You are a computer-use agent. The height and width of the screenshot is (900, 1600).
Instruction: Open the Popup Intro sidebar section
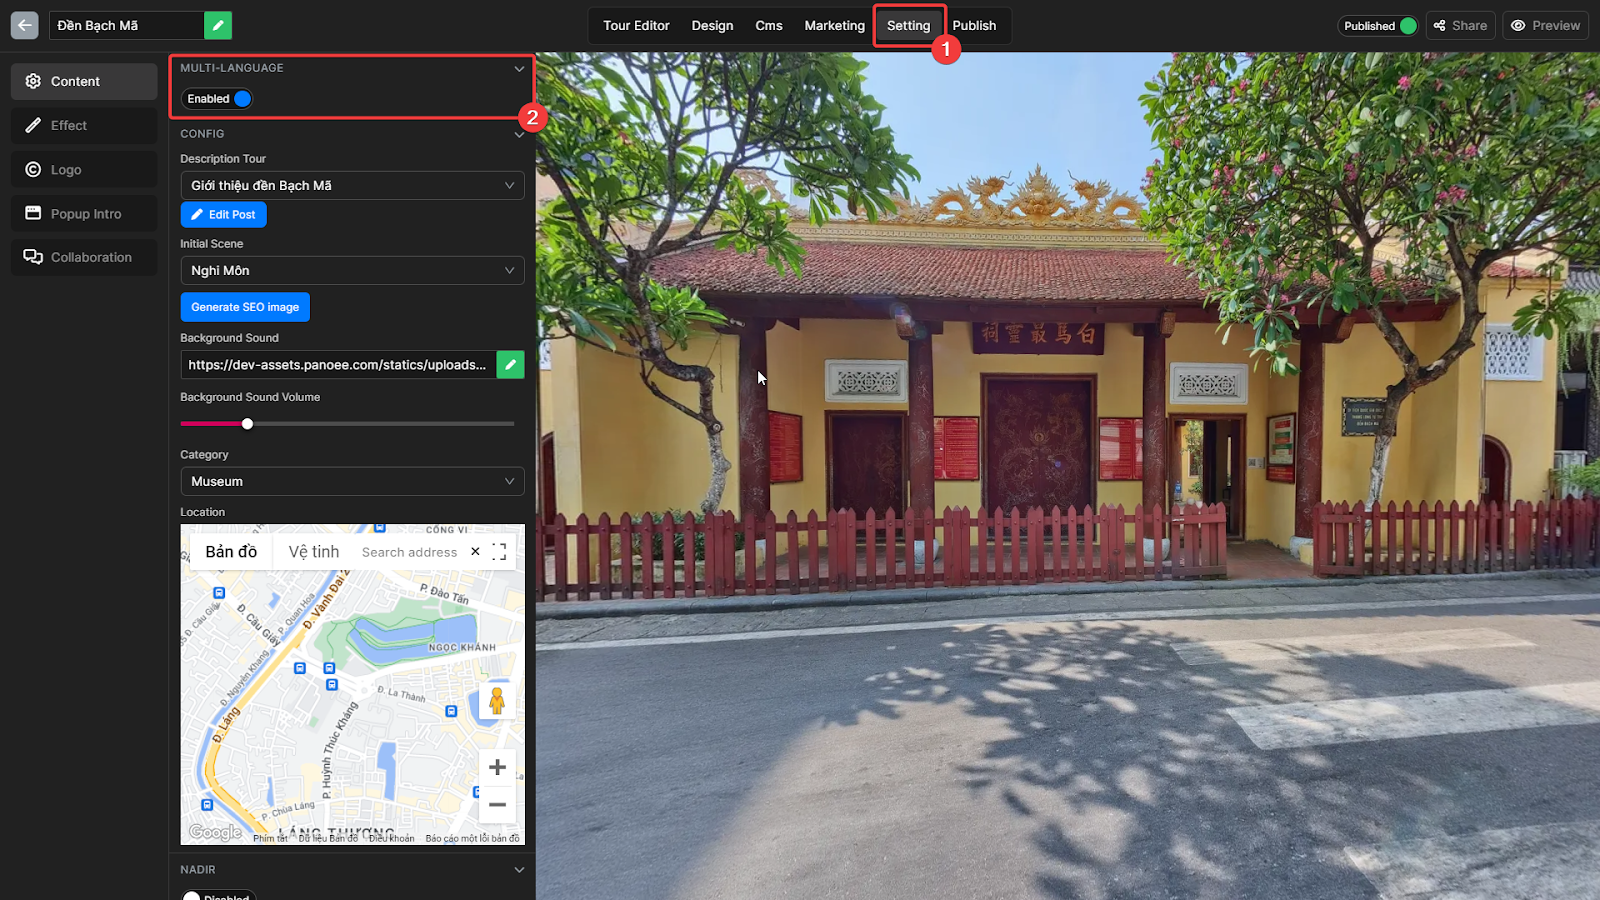click(84, 213)
